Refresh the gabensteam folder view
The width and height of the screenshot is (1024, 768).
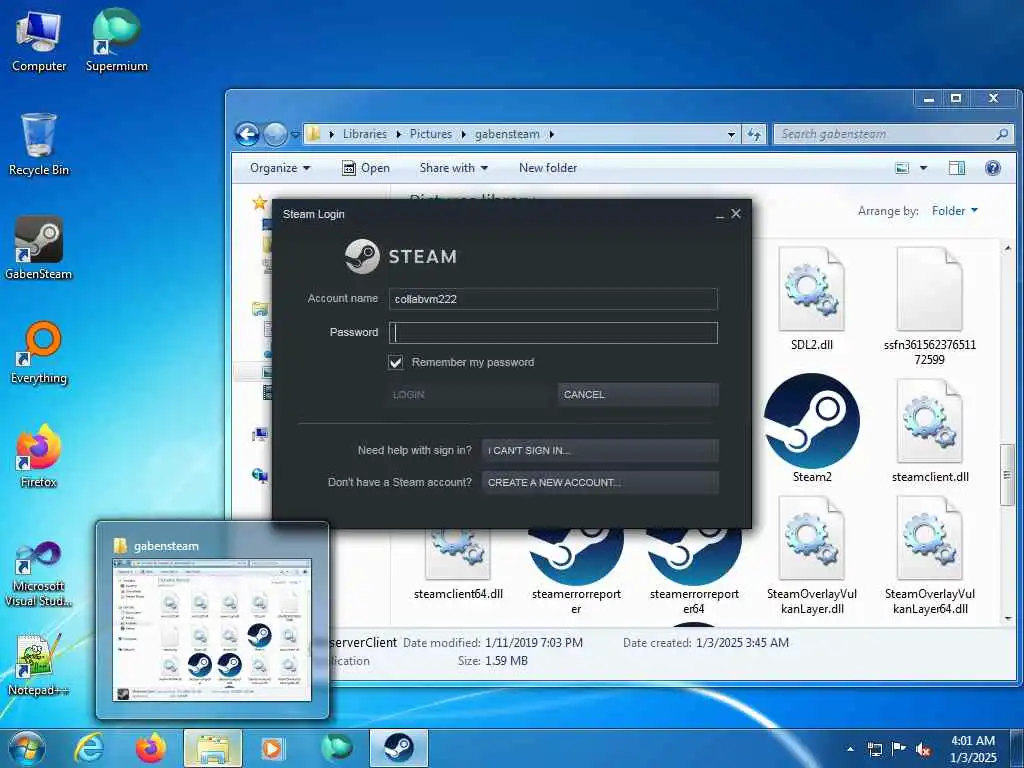[754, 135]
